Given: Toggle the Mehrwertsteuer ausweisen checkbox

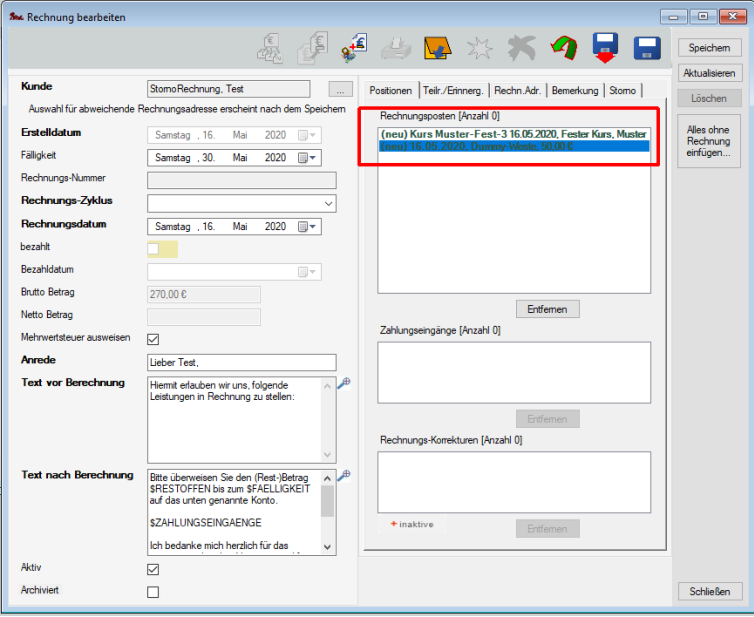Looking at the screenshot, I should (153, 339).
